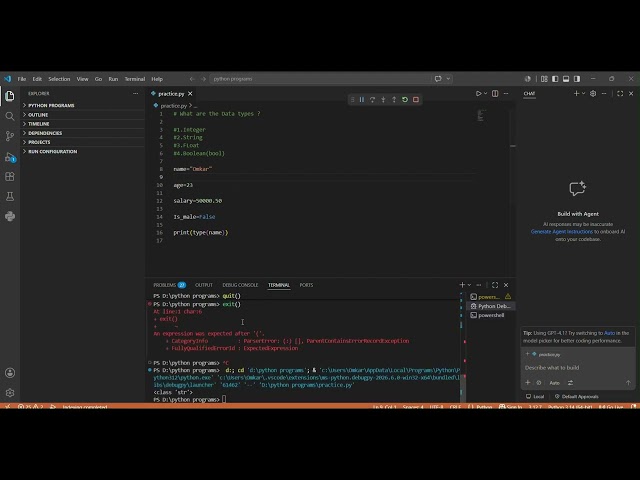Open the chat tools configuration icon

570,382
